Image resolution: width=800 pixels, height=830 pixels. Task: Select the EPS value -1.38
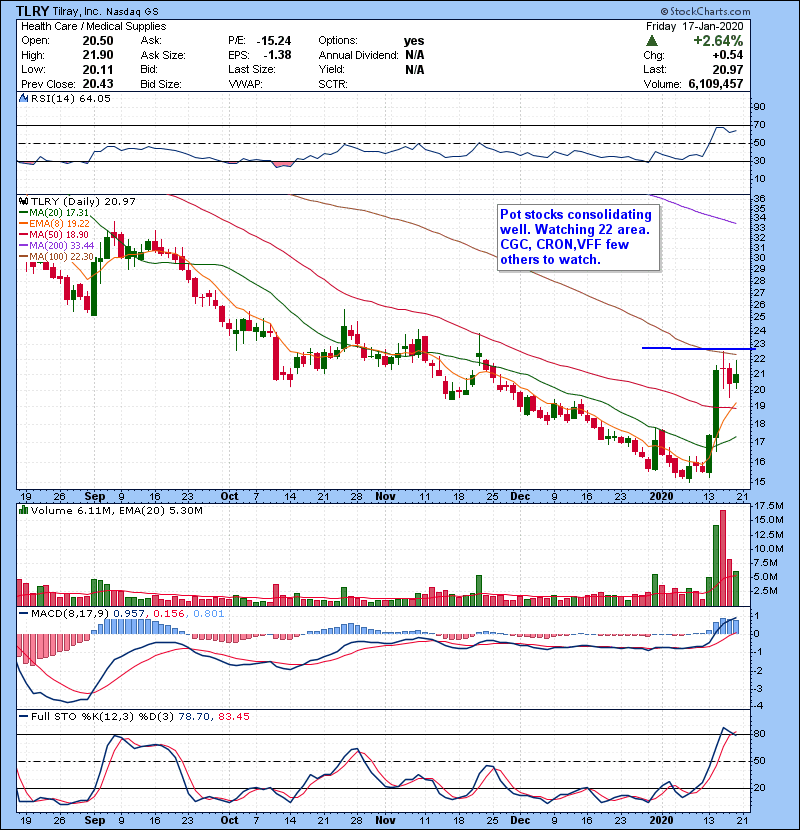click(277, 55)
